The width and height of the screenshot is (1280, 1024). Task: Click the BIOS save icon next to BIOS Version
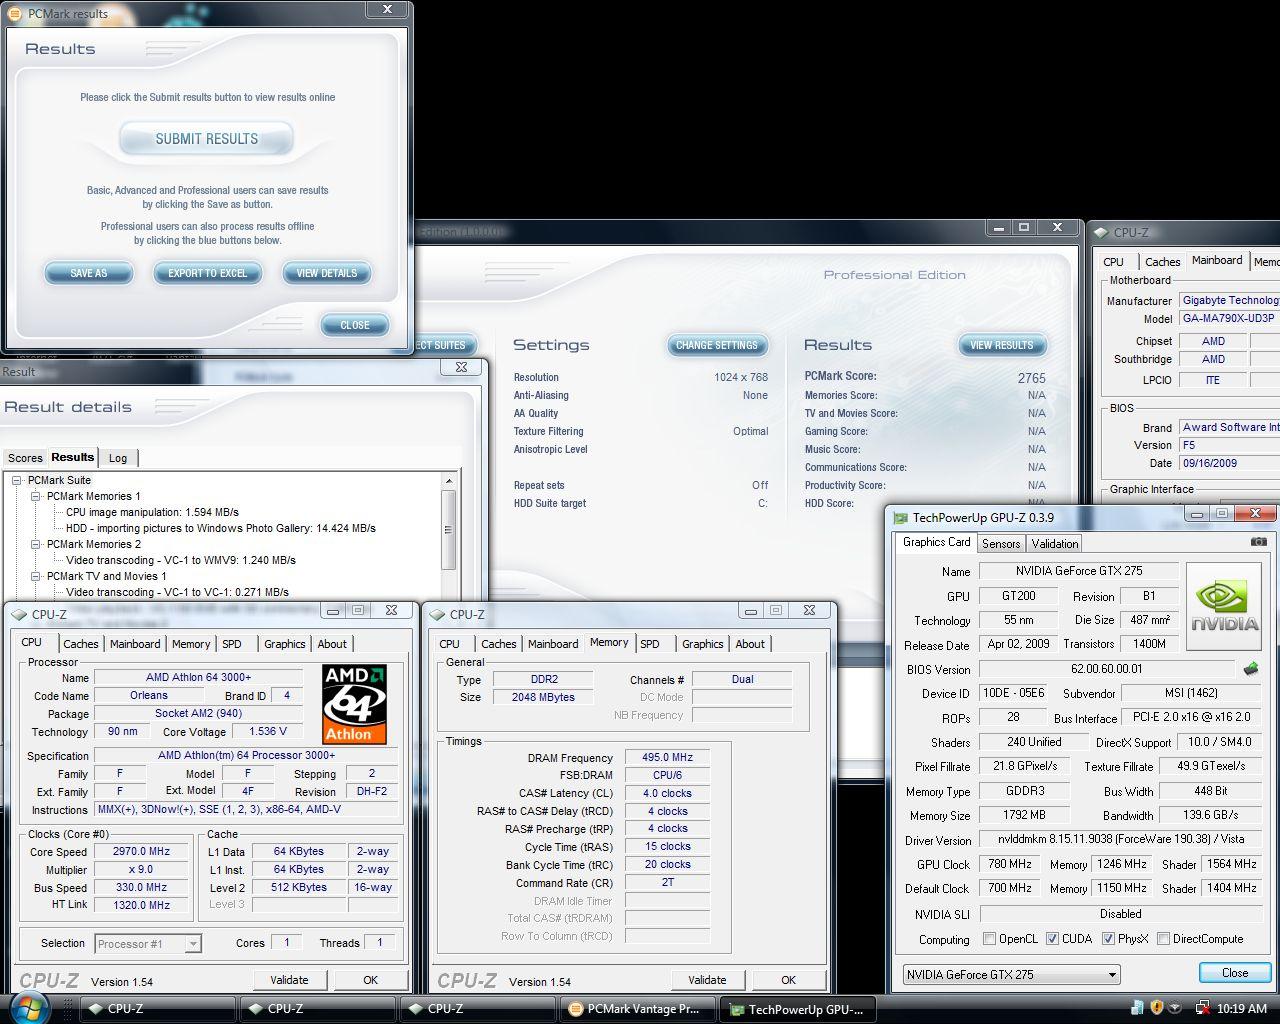(x=1250, y=669)
